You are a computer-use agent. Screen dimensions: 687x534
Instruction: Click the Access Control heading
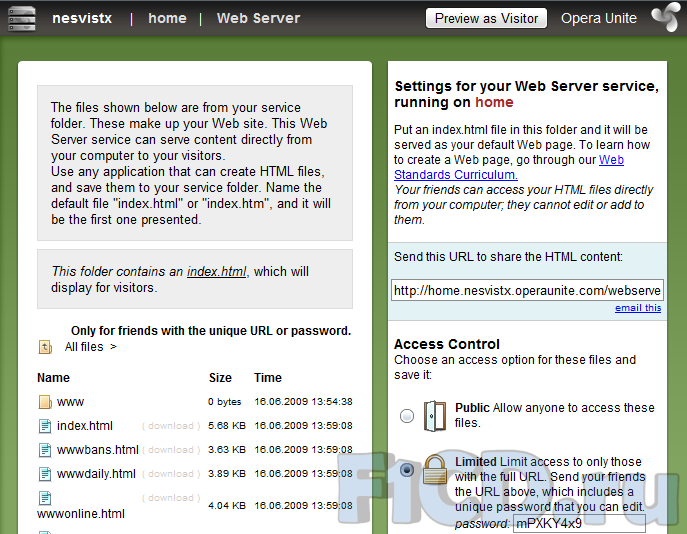click(446, 344)
